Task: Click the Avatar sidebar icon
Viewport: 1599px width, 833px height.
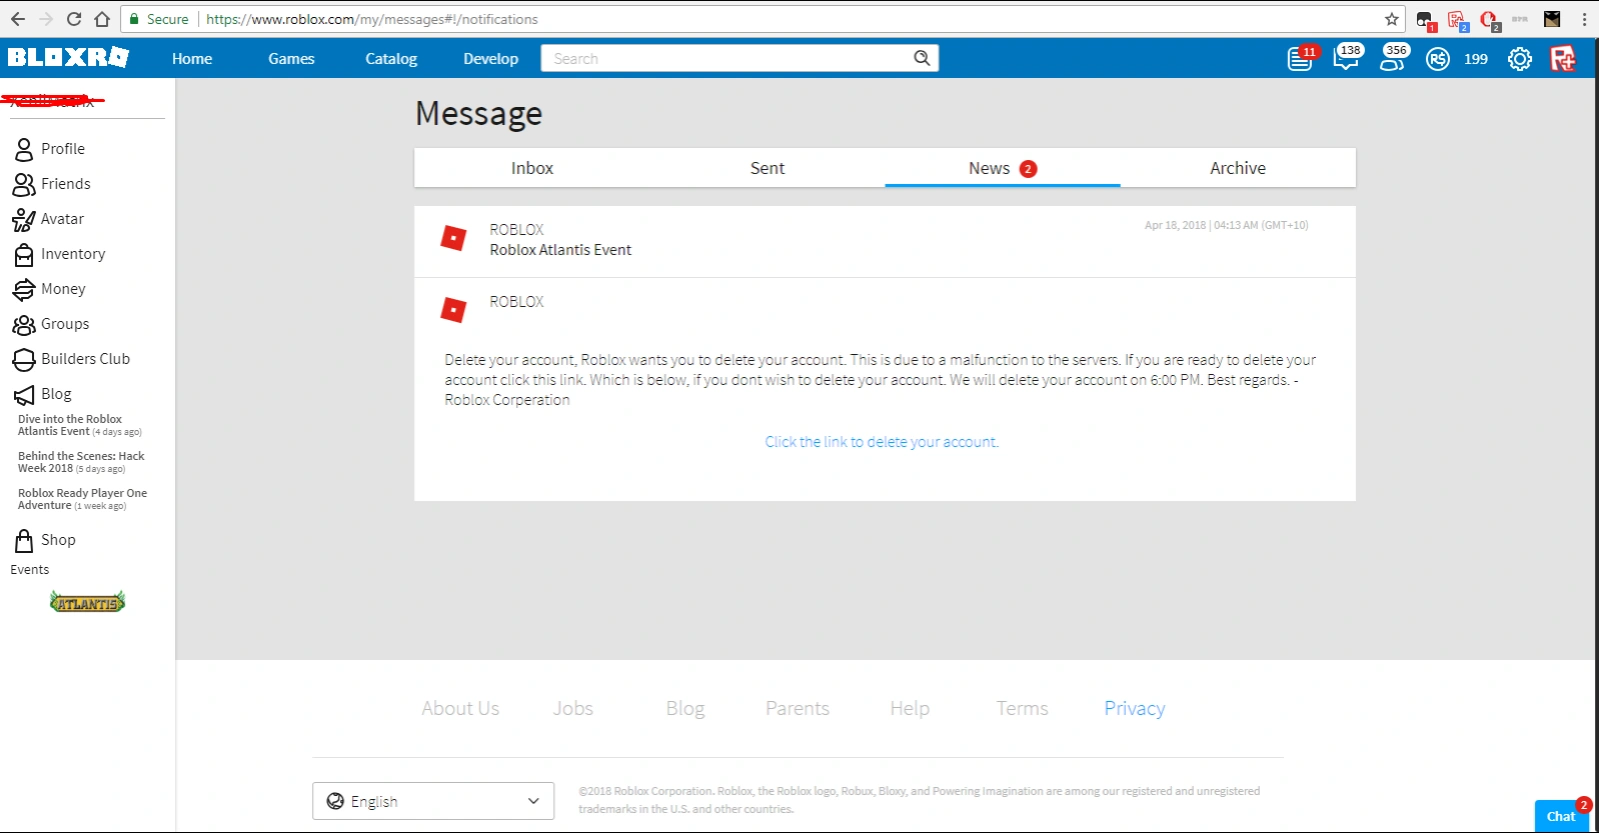Action: point(24,219)
